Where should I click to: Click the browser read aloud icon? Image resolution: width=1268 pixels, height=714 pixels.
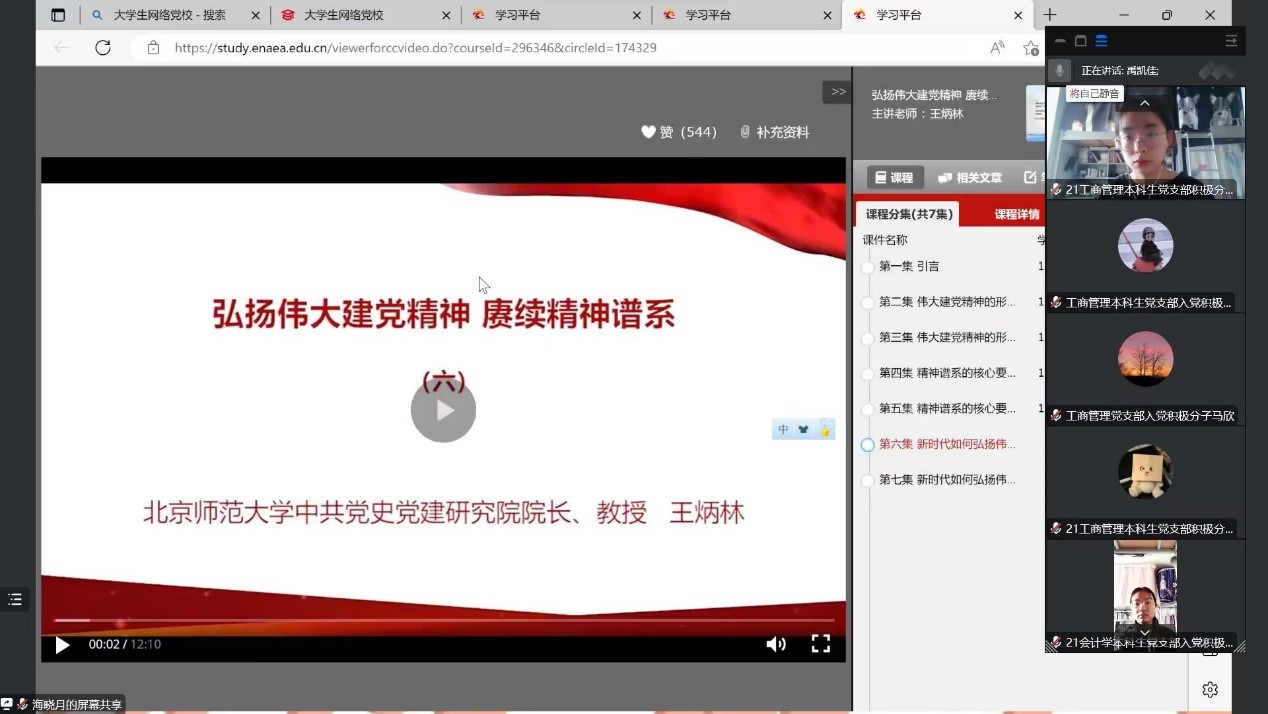pyautogui.click(x=997, y=47)
